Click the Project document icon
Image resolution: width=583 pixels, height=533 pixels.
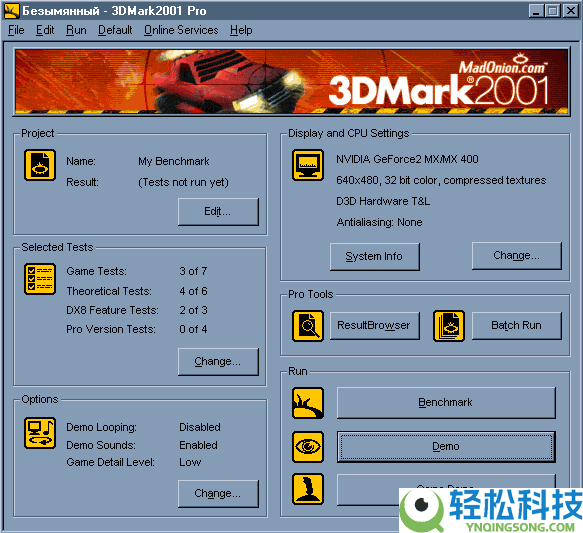pos(40,165)
